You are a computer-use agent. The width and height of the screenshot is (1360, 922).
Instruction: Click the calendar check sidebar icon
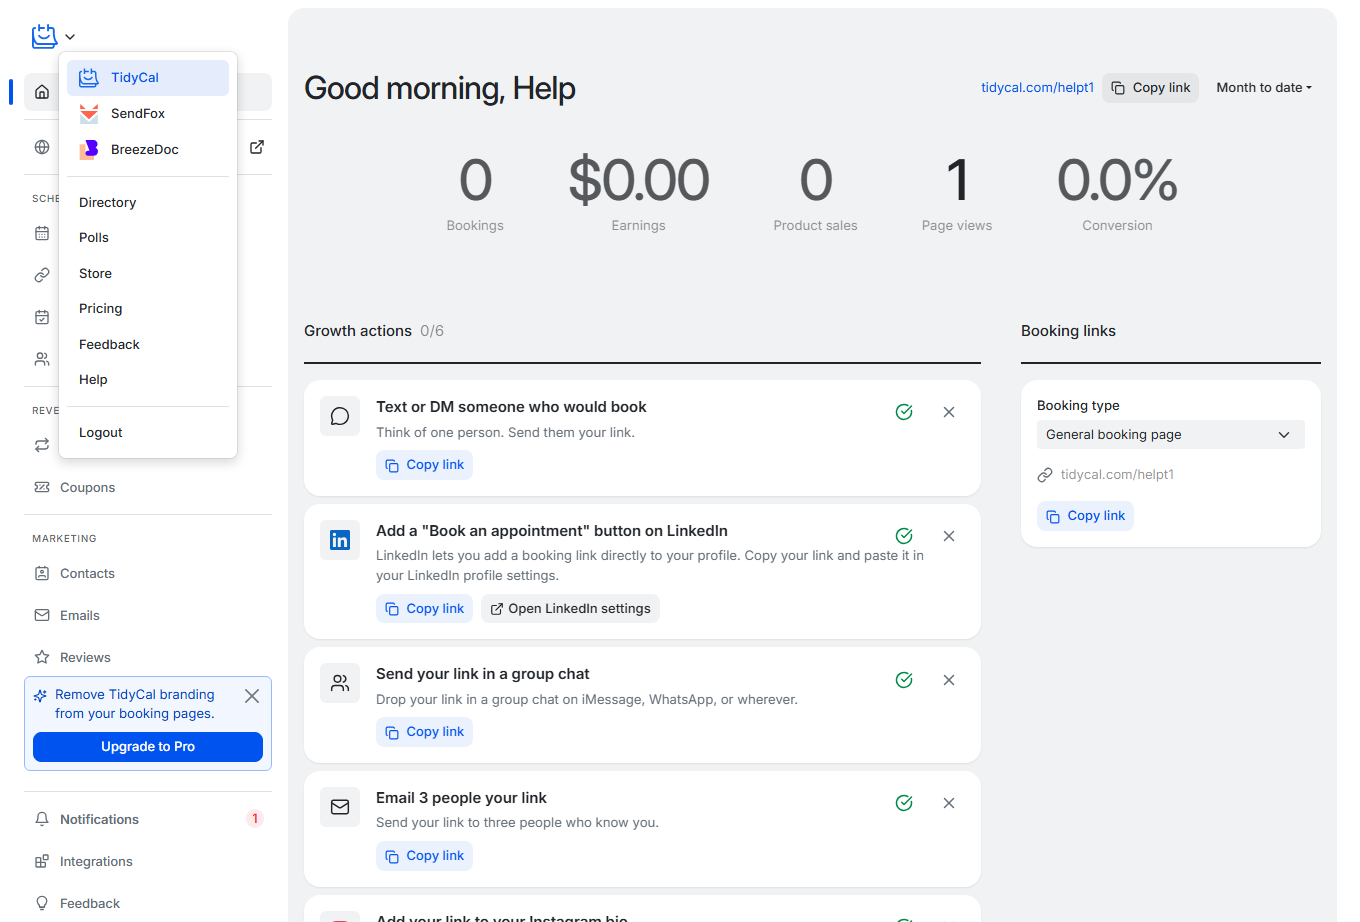pyautogui.click(x=42, y=317)
